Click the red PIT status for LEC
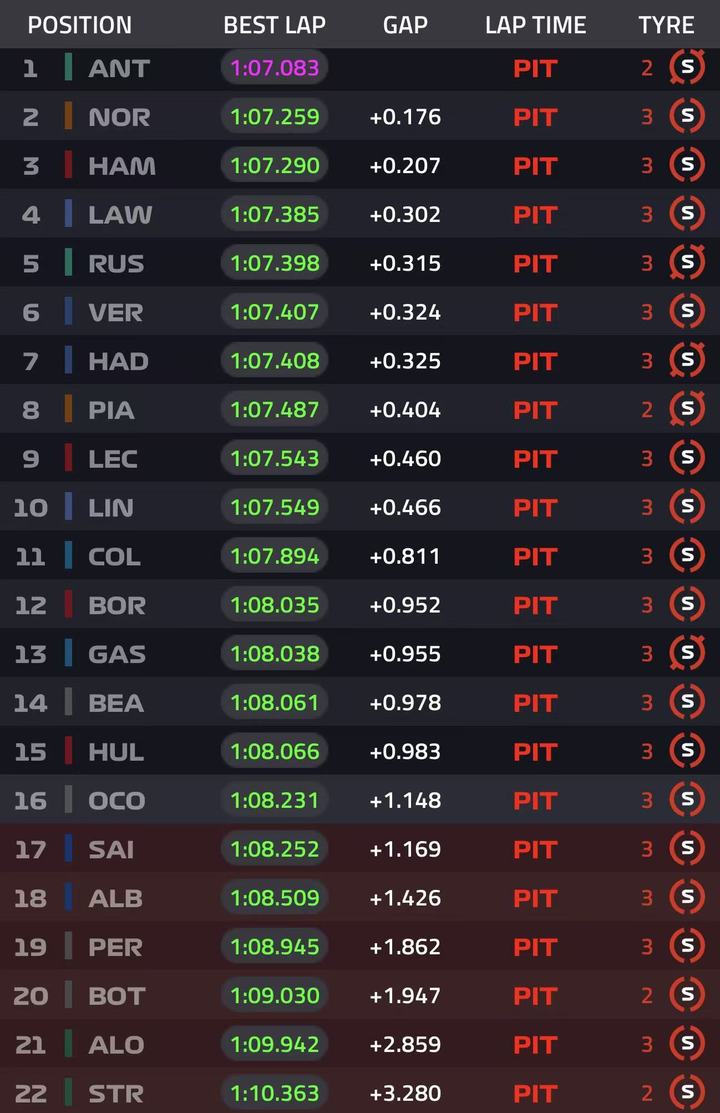This screenshot has height=1113, width=720. (535, 459)
